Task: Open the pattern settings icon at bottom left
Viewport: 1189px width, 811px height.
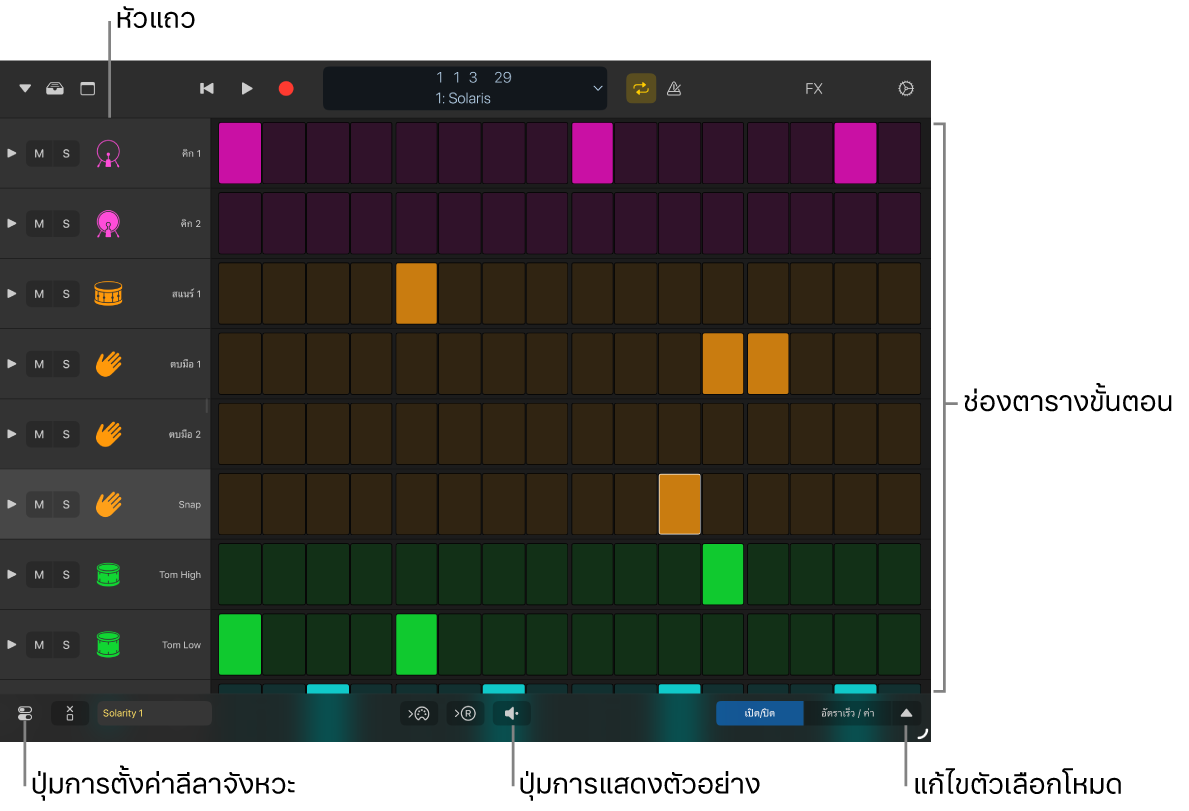Action: [25, 713]
